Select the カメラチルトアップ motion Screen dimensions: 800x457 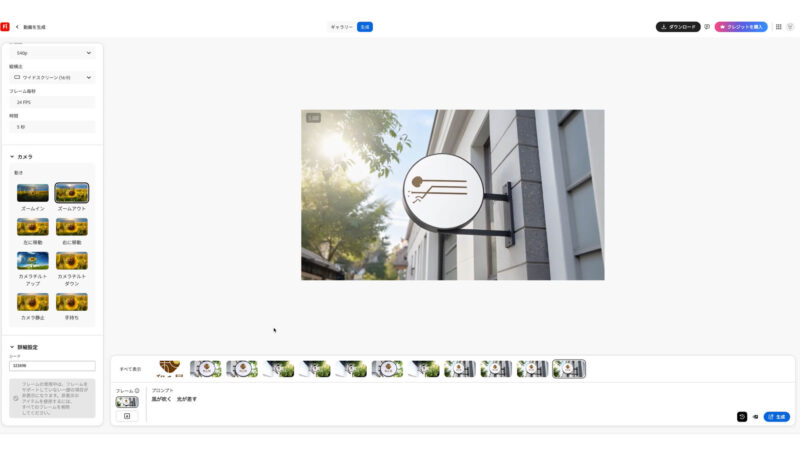point(33,261)
